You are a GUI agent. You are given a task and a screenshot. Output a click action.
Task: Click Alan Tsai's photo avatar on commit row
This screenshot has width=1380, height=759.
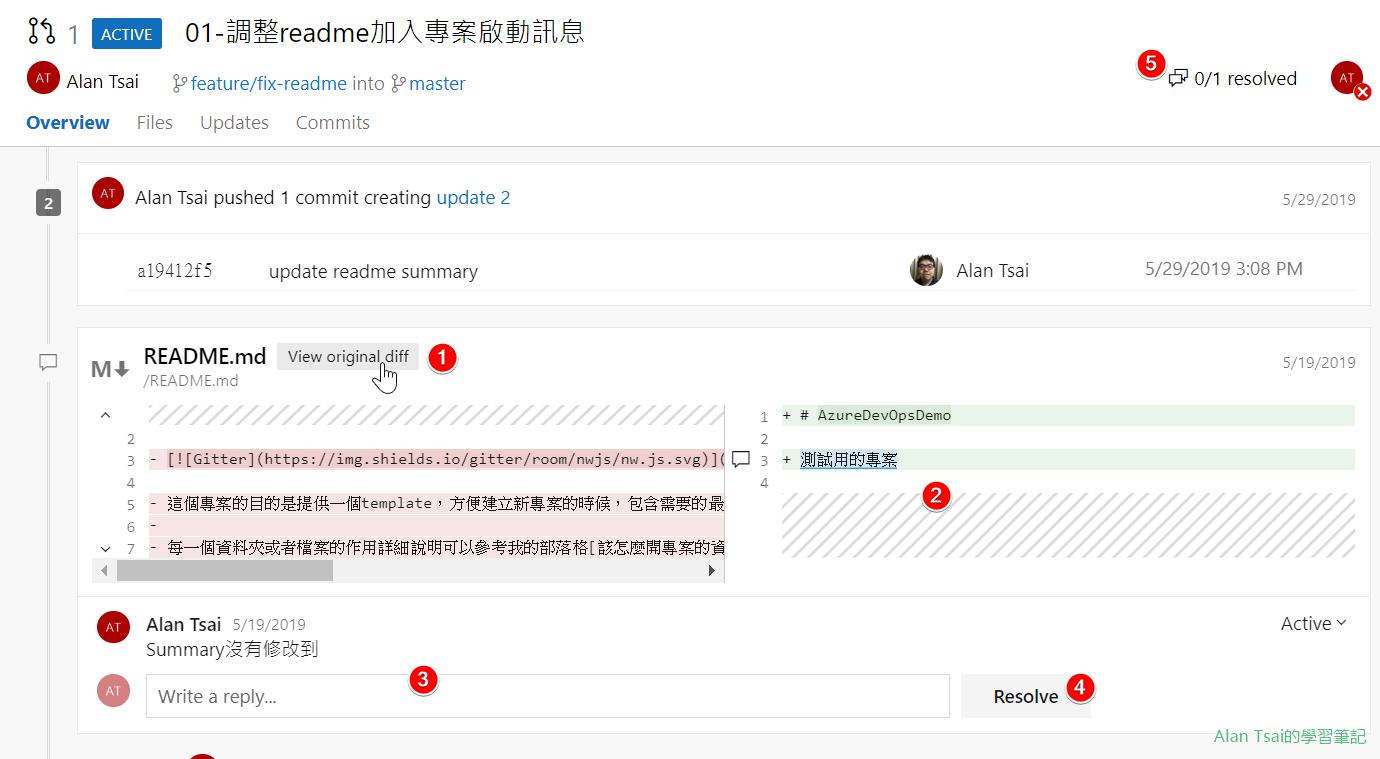926,270
